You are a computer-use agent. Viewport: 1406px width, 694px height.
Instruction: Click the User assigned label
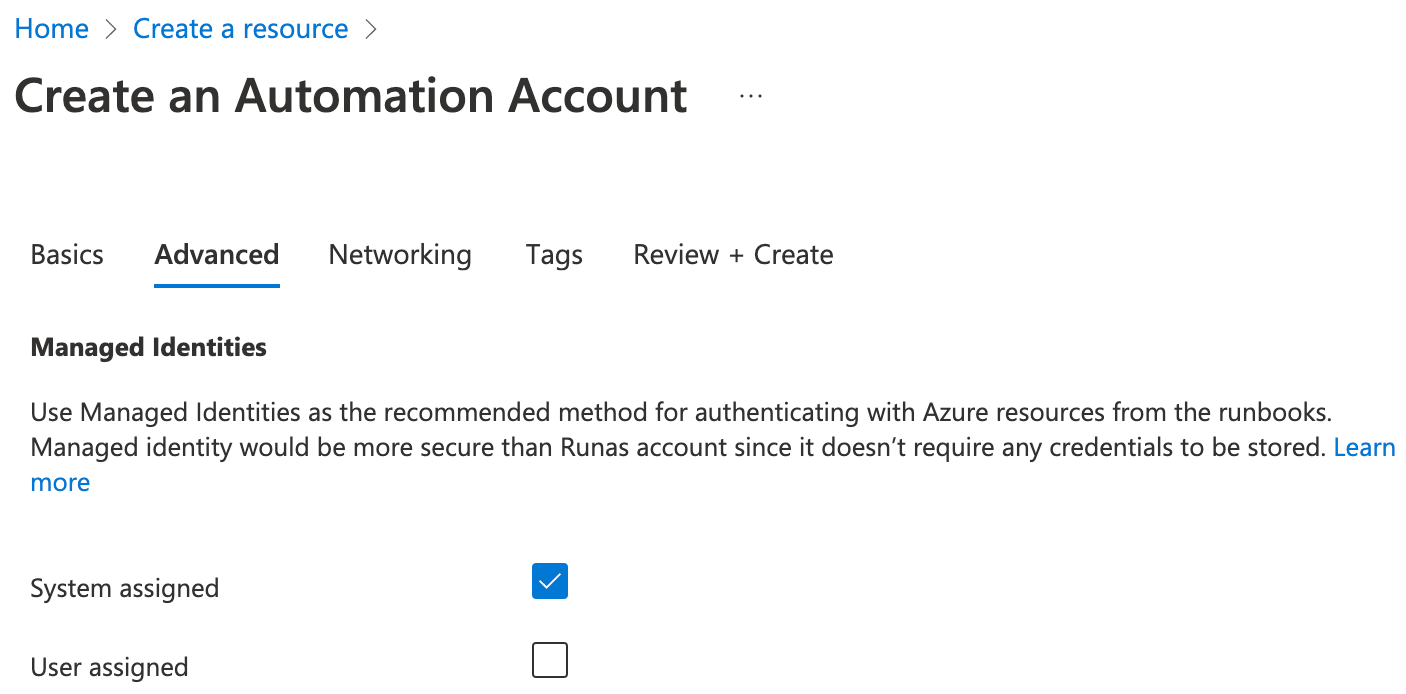click(x=109, y=667)
